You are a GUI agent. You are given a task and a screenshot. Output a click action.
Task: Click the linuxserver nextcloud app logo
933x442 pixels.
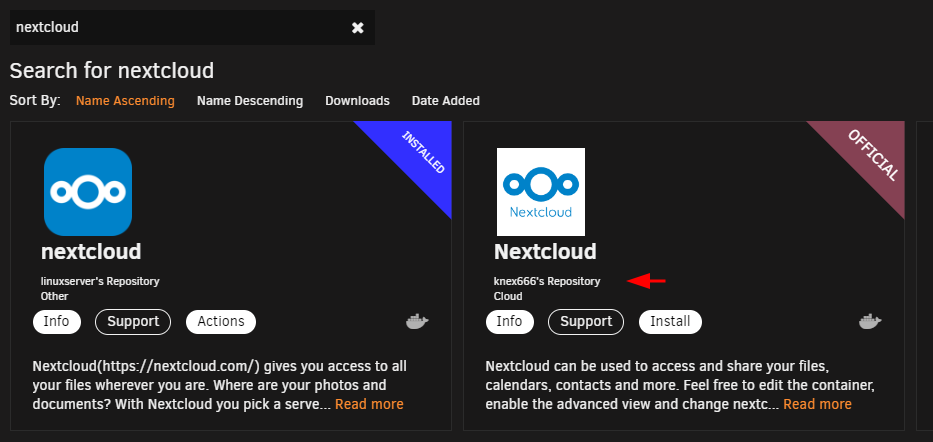click(x=88, y=192)
